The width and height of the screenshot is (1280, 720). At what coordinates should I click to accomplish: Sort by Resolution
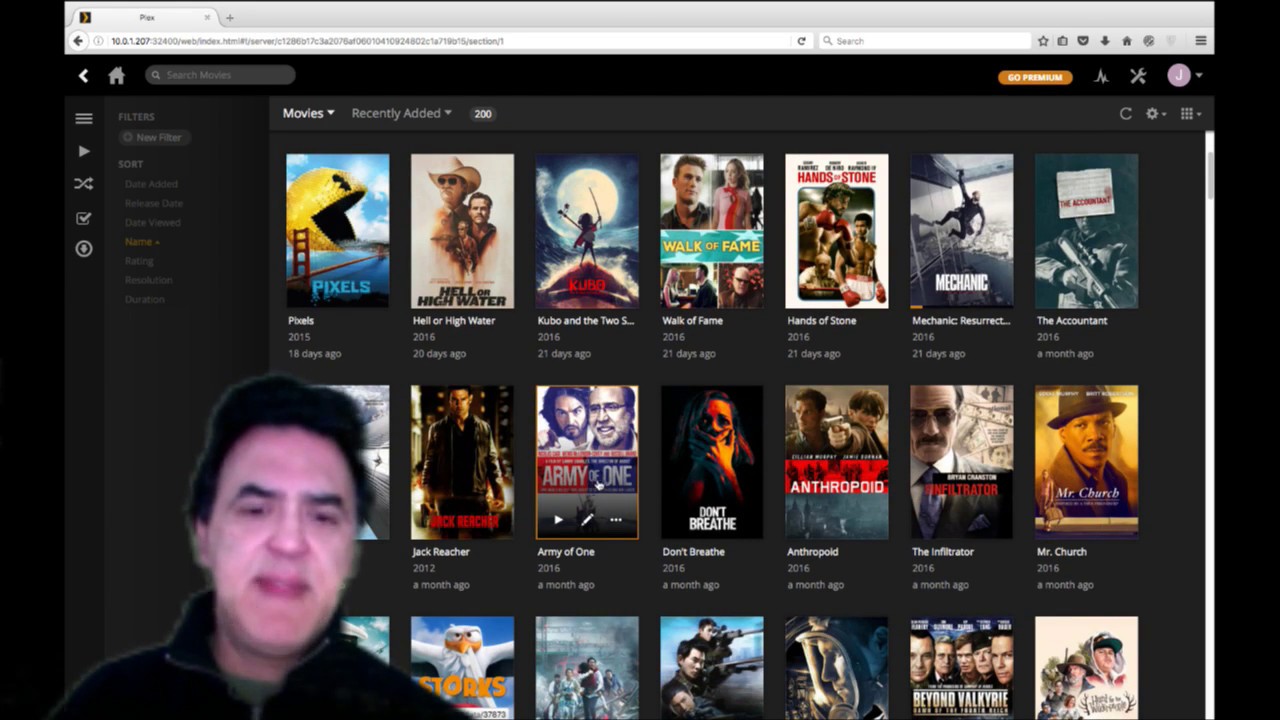(x=149, y=280)
